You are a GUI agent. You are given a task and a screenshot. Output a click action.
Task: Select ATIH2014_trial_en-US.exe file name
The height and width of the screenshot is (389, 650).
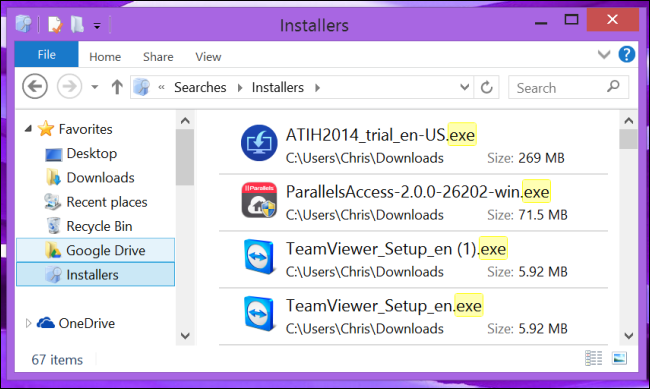[x=380, y=135]
